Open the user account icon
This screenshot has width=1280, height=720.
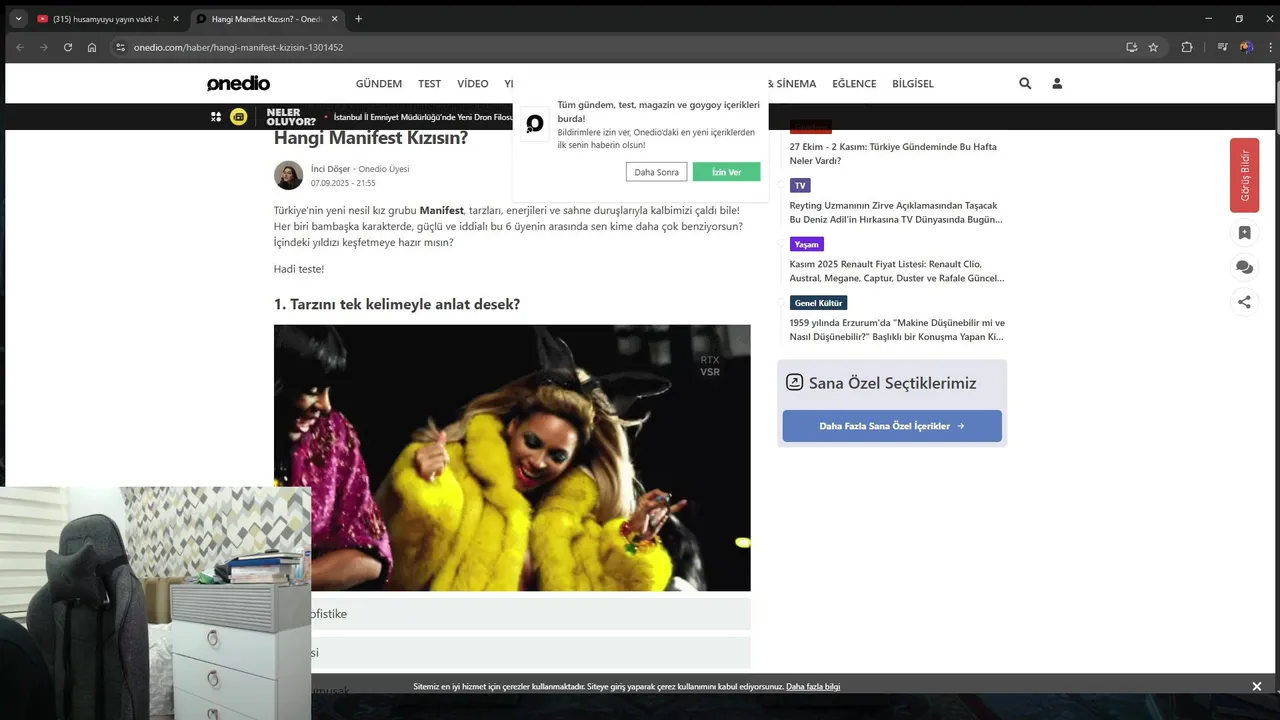tap(1057, 84)
